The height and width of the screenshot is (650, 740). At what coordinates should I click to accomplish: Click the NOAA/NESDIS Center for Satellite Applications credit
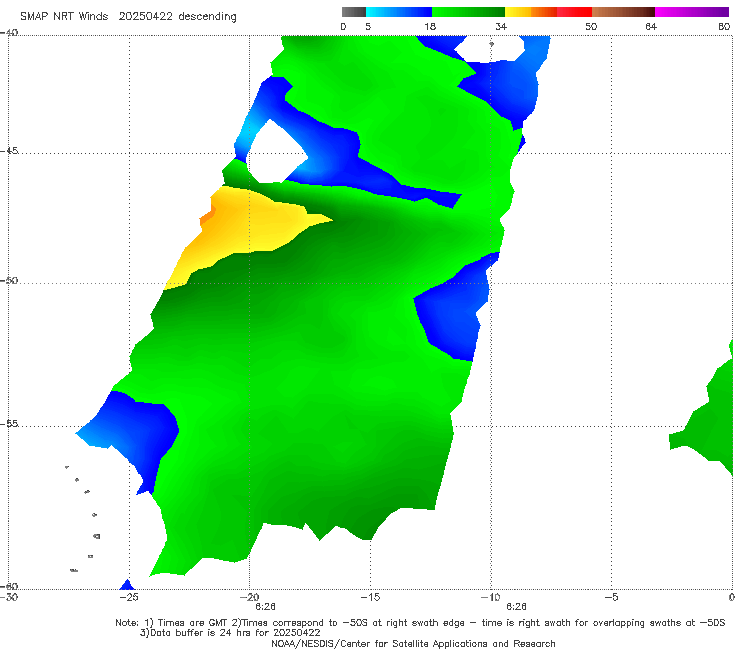[x=413, y=643]
